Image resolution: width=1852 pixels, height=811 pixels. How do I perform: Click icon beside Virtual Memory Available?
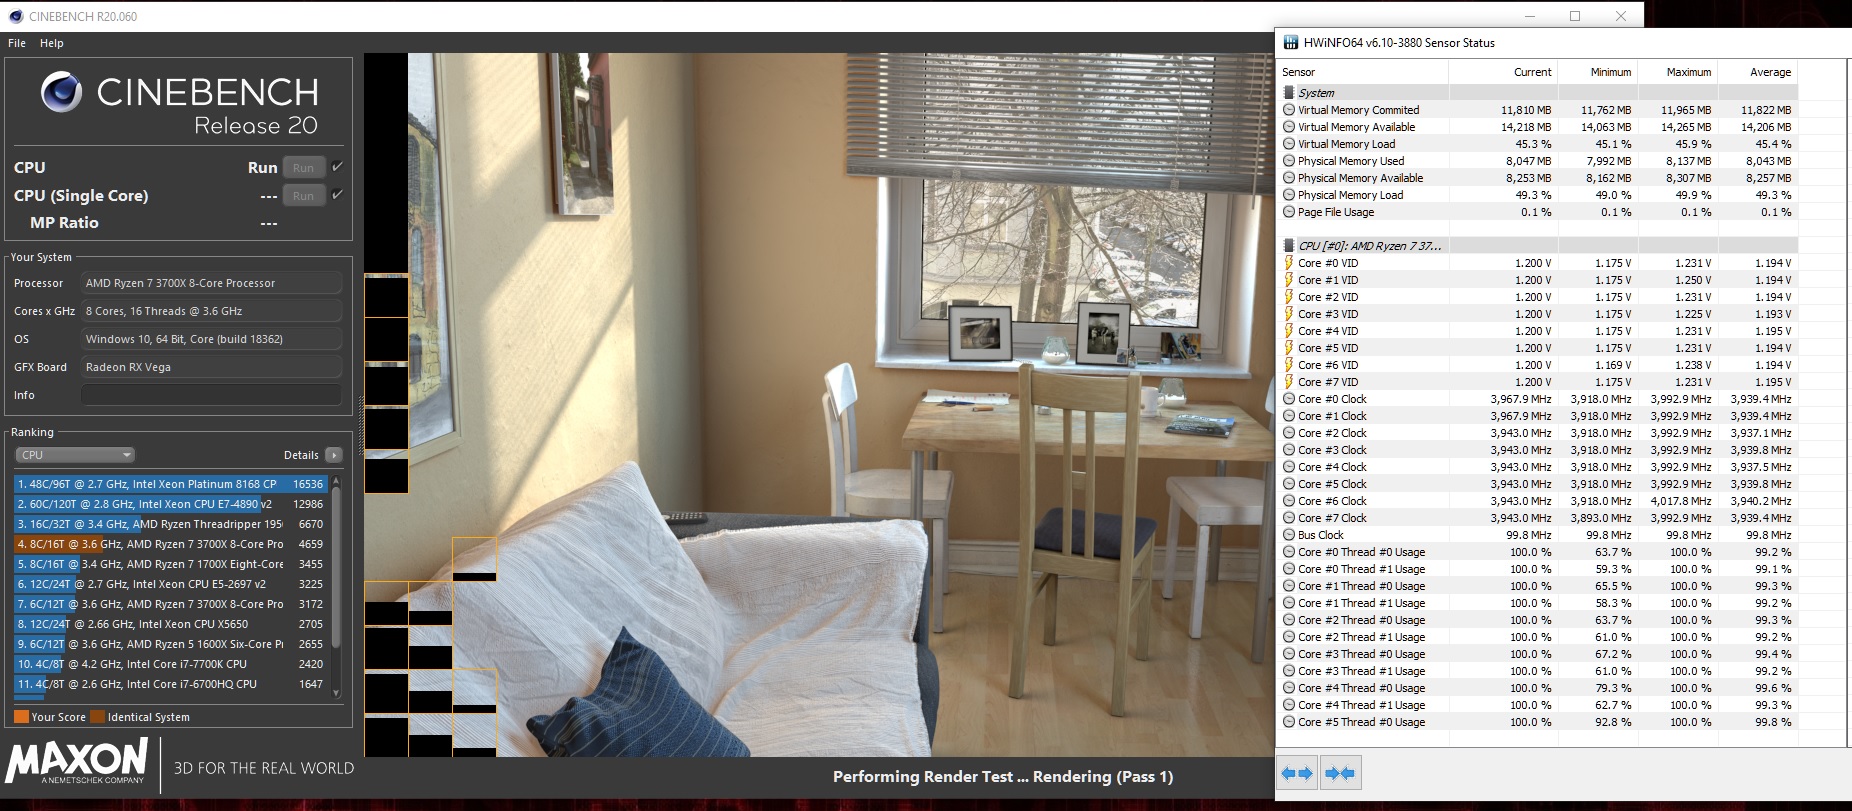click(x=1289, y=127)
